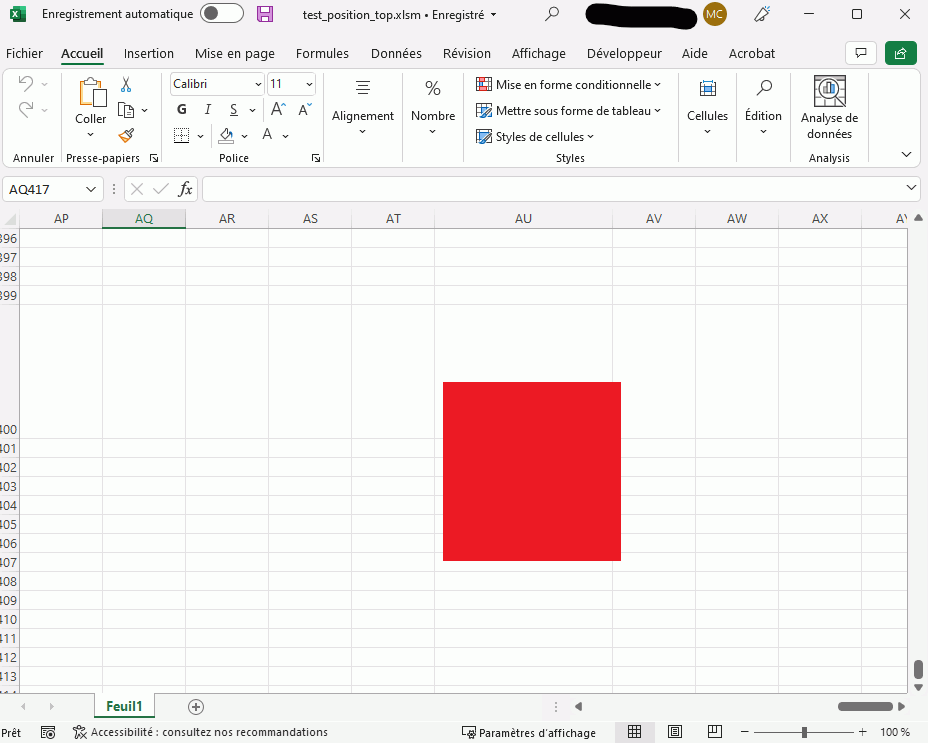Click the borders grid icon

181,135
